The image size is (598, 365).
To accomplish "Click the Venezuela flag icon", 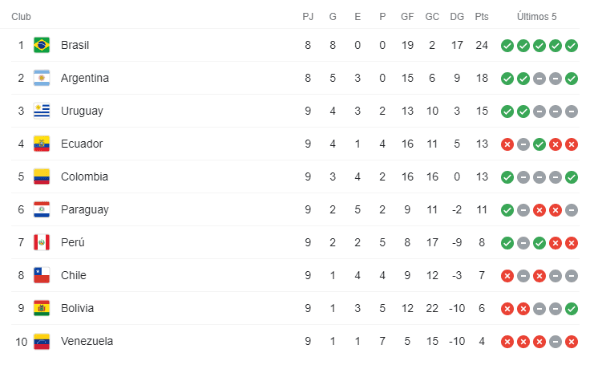I will [x=42, y=341].
